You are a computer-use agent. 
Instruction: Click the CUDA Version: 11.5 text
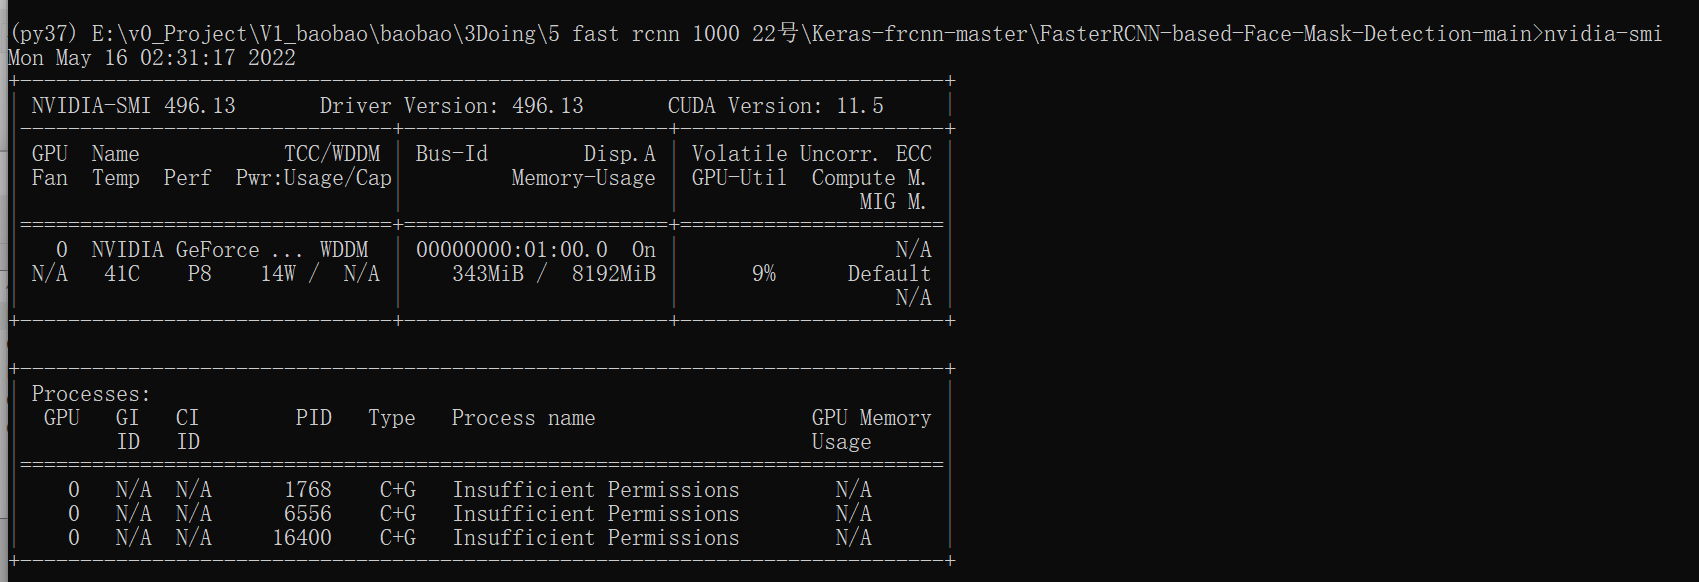point(775,106)
